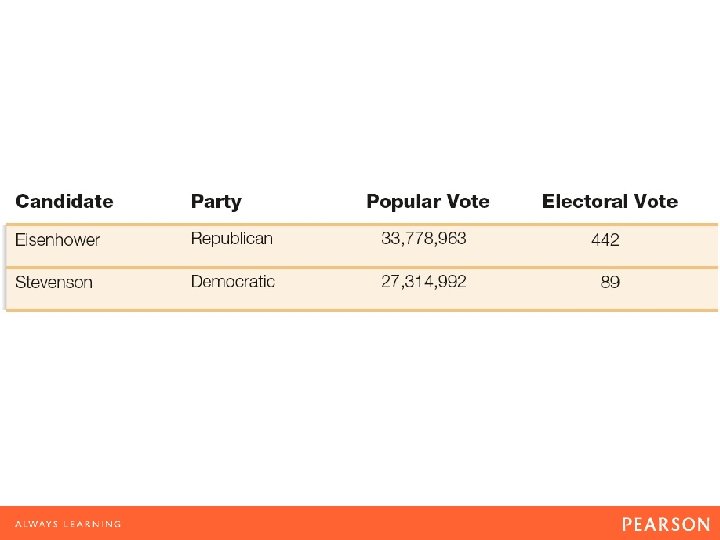Click the Popular Vote column header
The height and width of the screenshot is (540, 720).
pyautogui.click(x=428, y=201)
